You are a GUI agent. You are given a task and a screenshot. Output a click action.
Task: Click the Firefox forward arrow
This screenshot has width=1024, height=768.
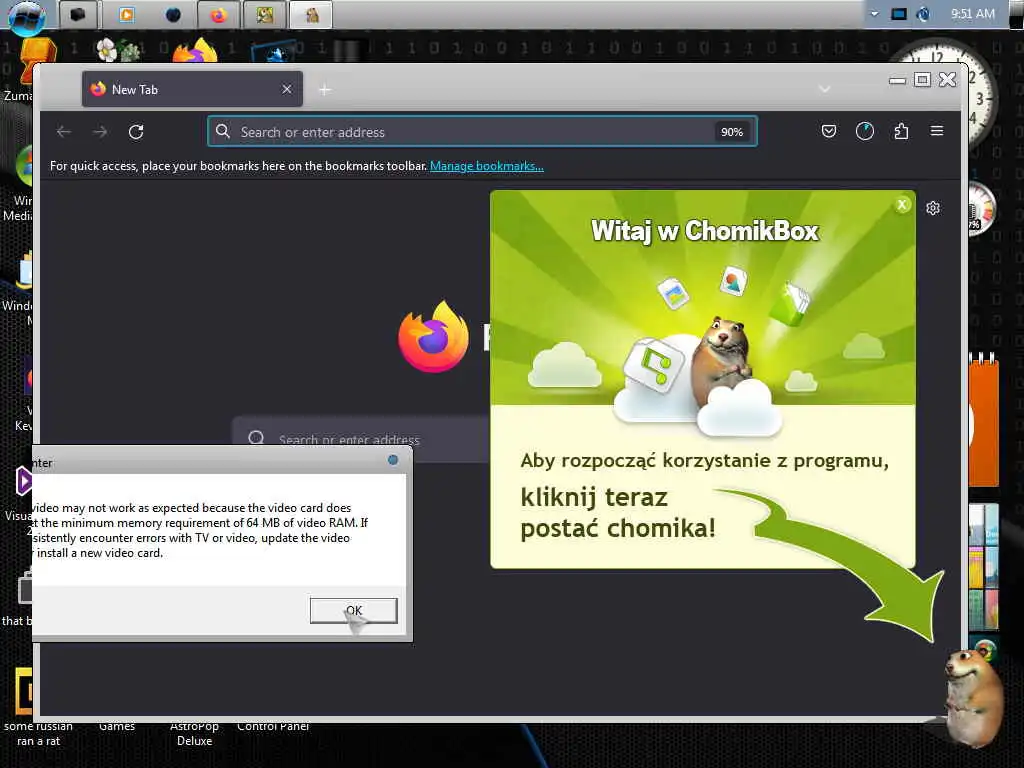100,132
